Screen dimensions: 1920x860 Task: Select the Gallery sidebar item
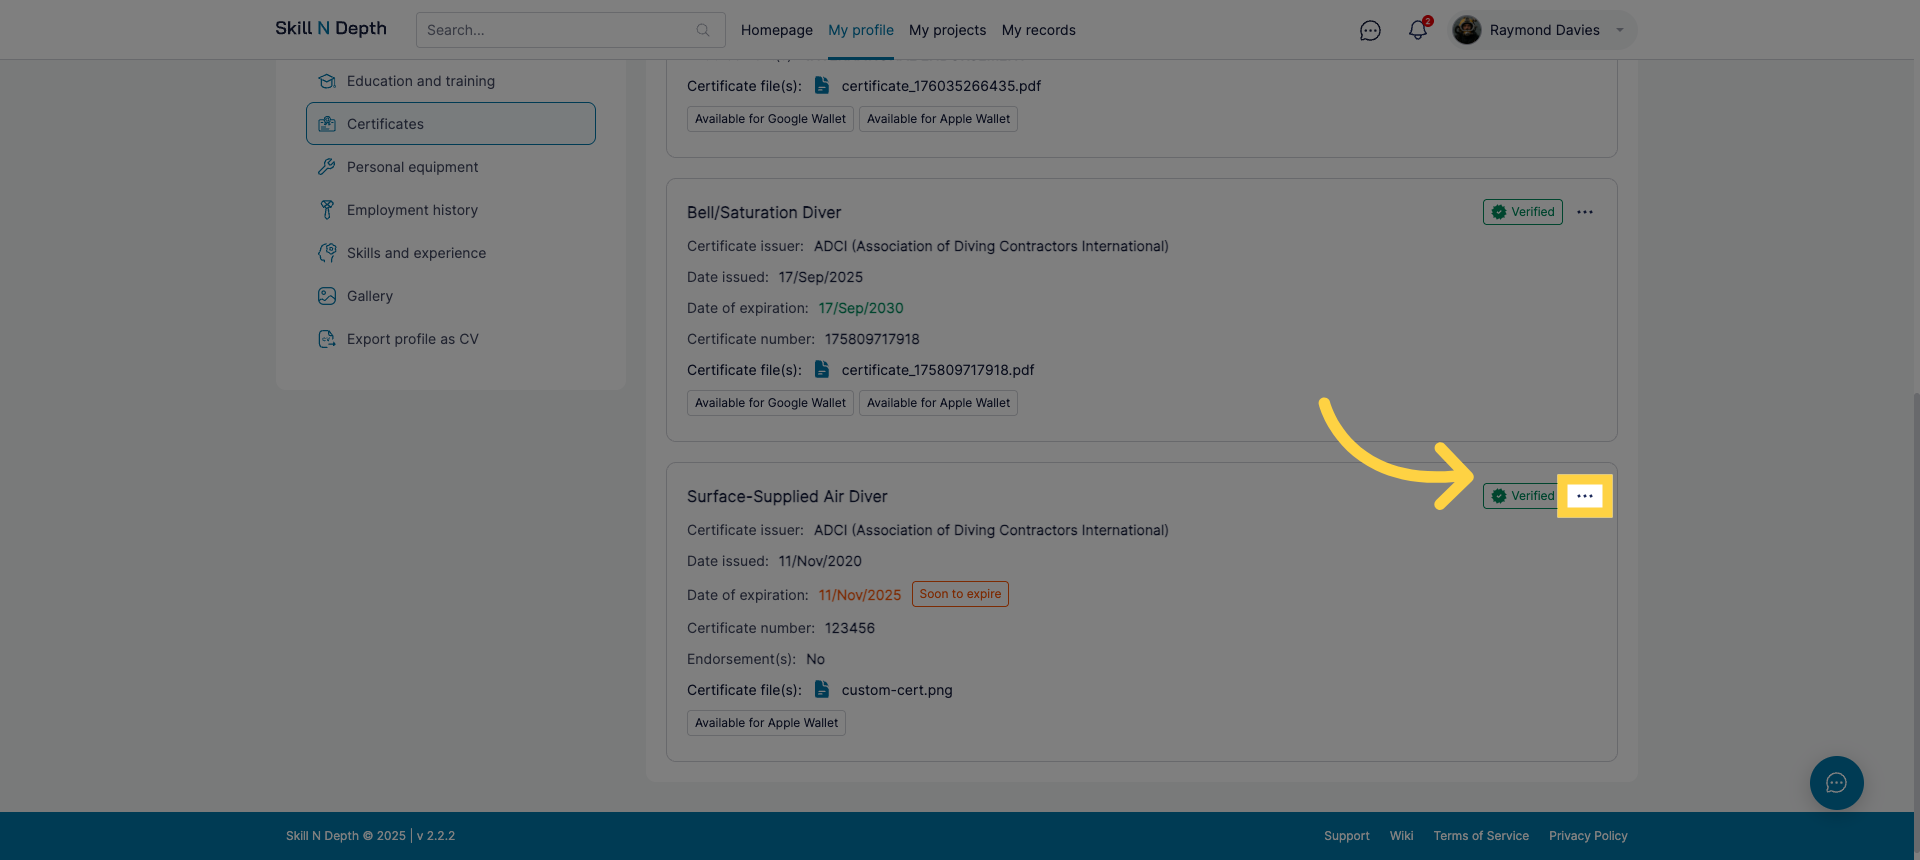[x=451, y=296]
